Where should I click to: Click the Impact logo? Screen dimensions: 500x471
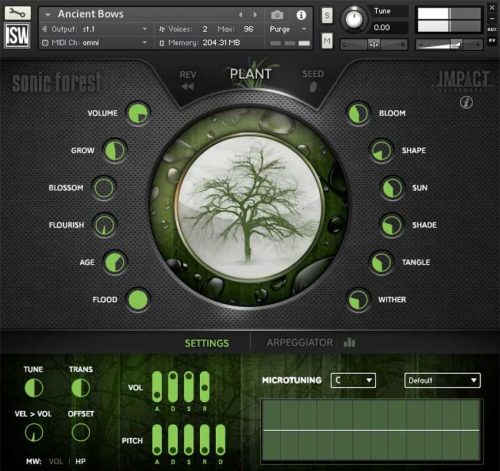[x=464, y=80]
